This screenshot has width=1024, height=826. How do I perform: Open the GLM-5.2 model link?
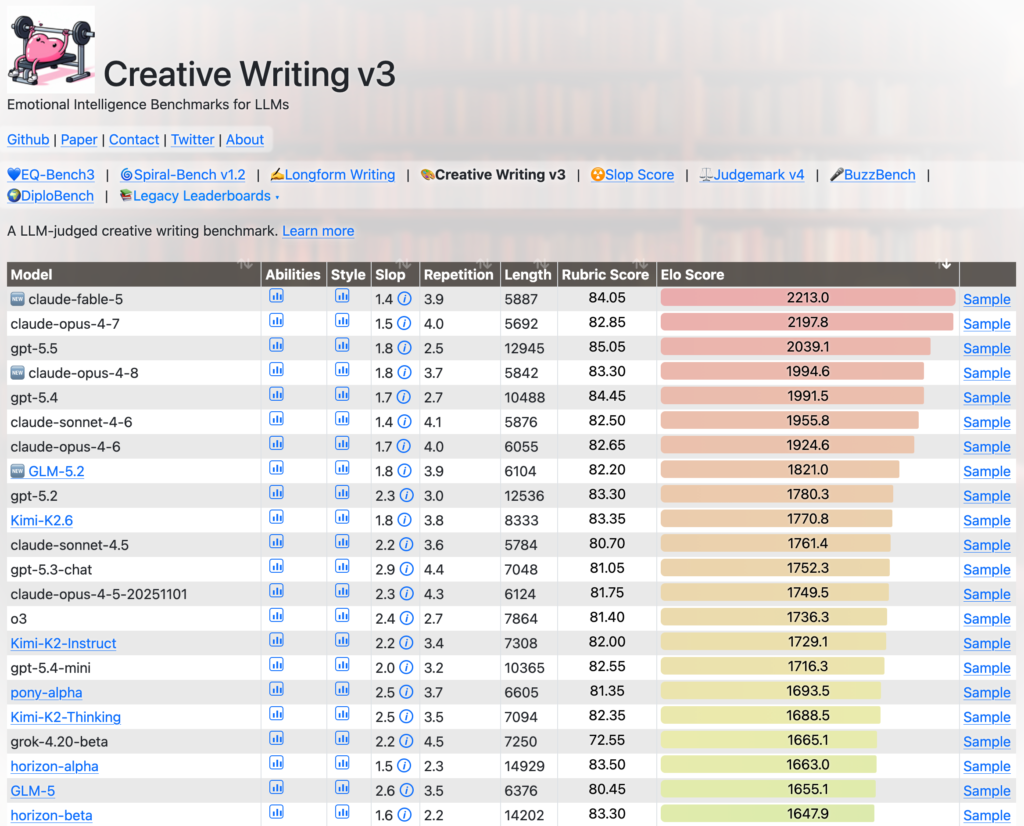click(x=56, y=471)
